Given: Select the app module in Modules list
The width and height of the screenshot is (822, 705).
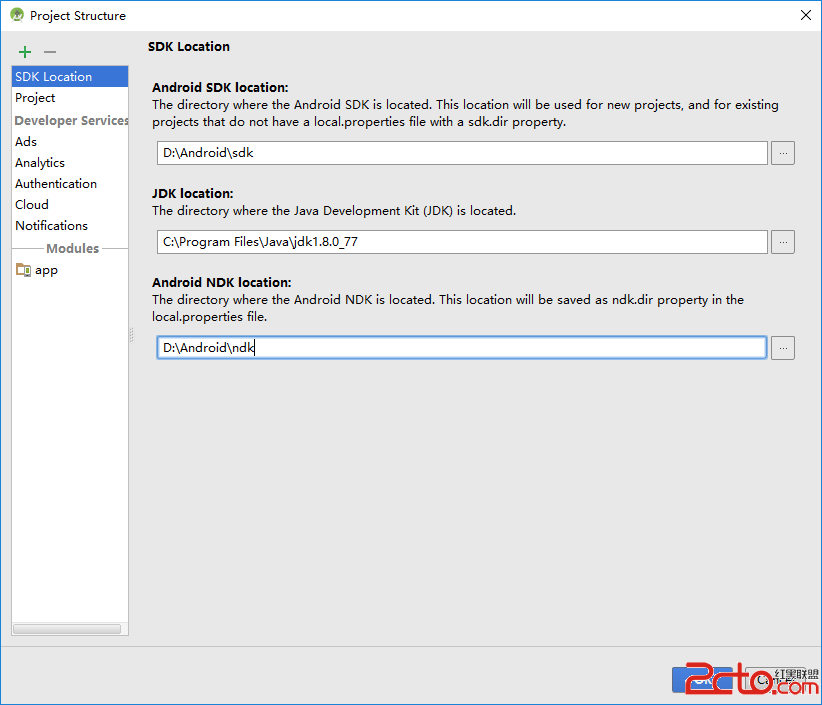Looking at the screenshot, I should [x=46, y=270].
